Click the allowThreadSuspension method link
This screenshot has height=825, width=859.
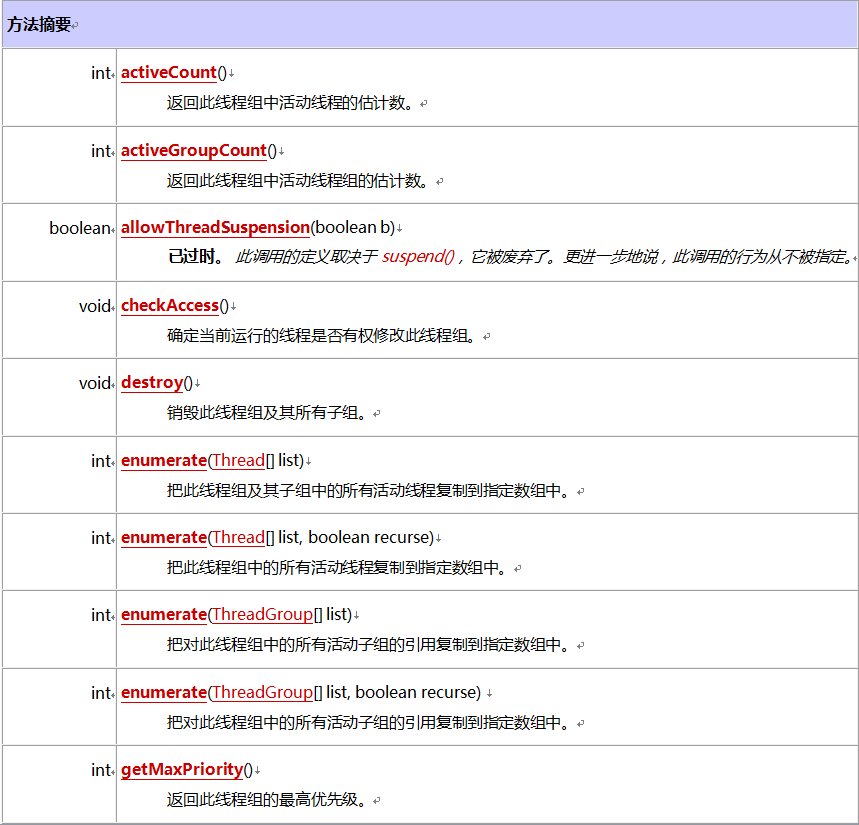215,227
